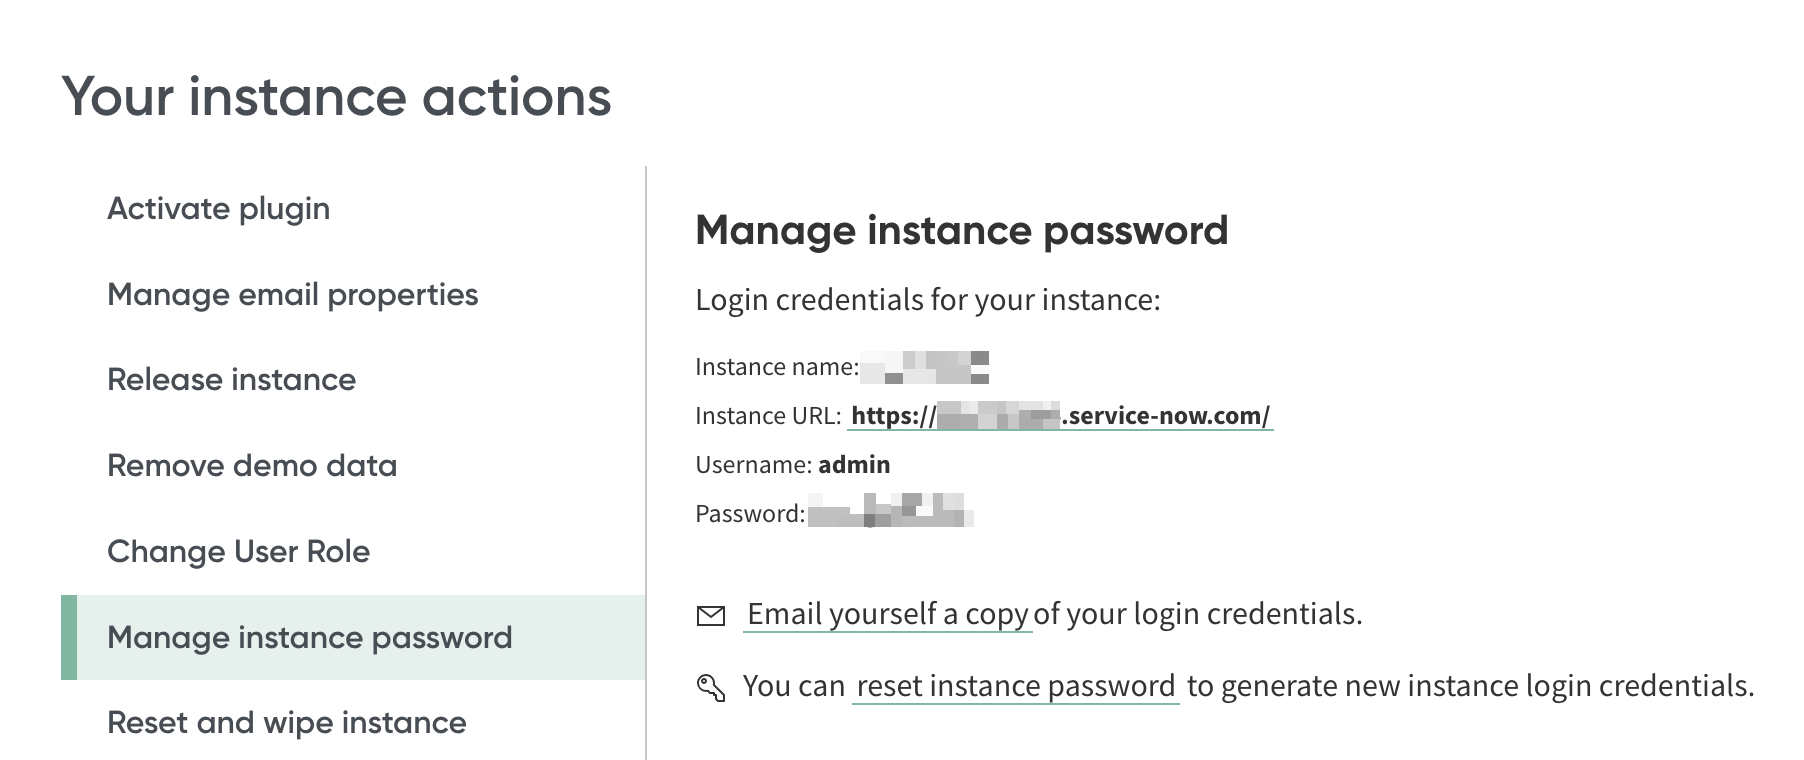Click the blurred password value

tap(890, 511)
